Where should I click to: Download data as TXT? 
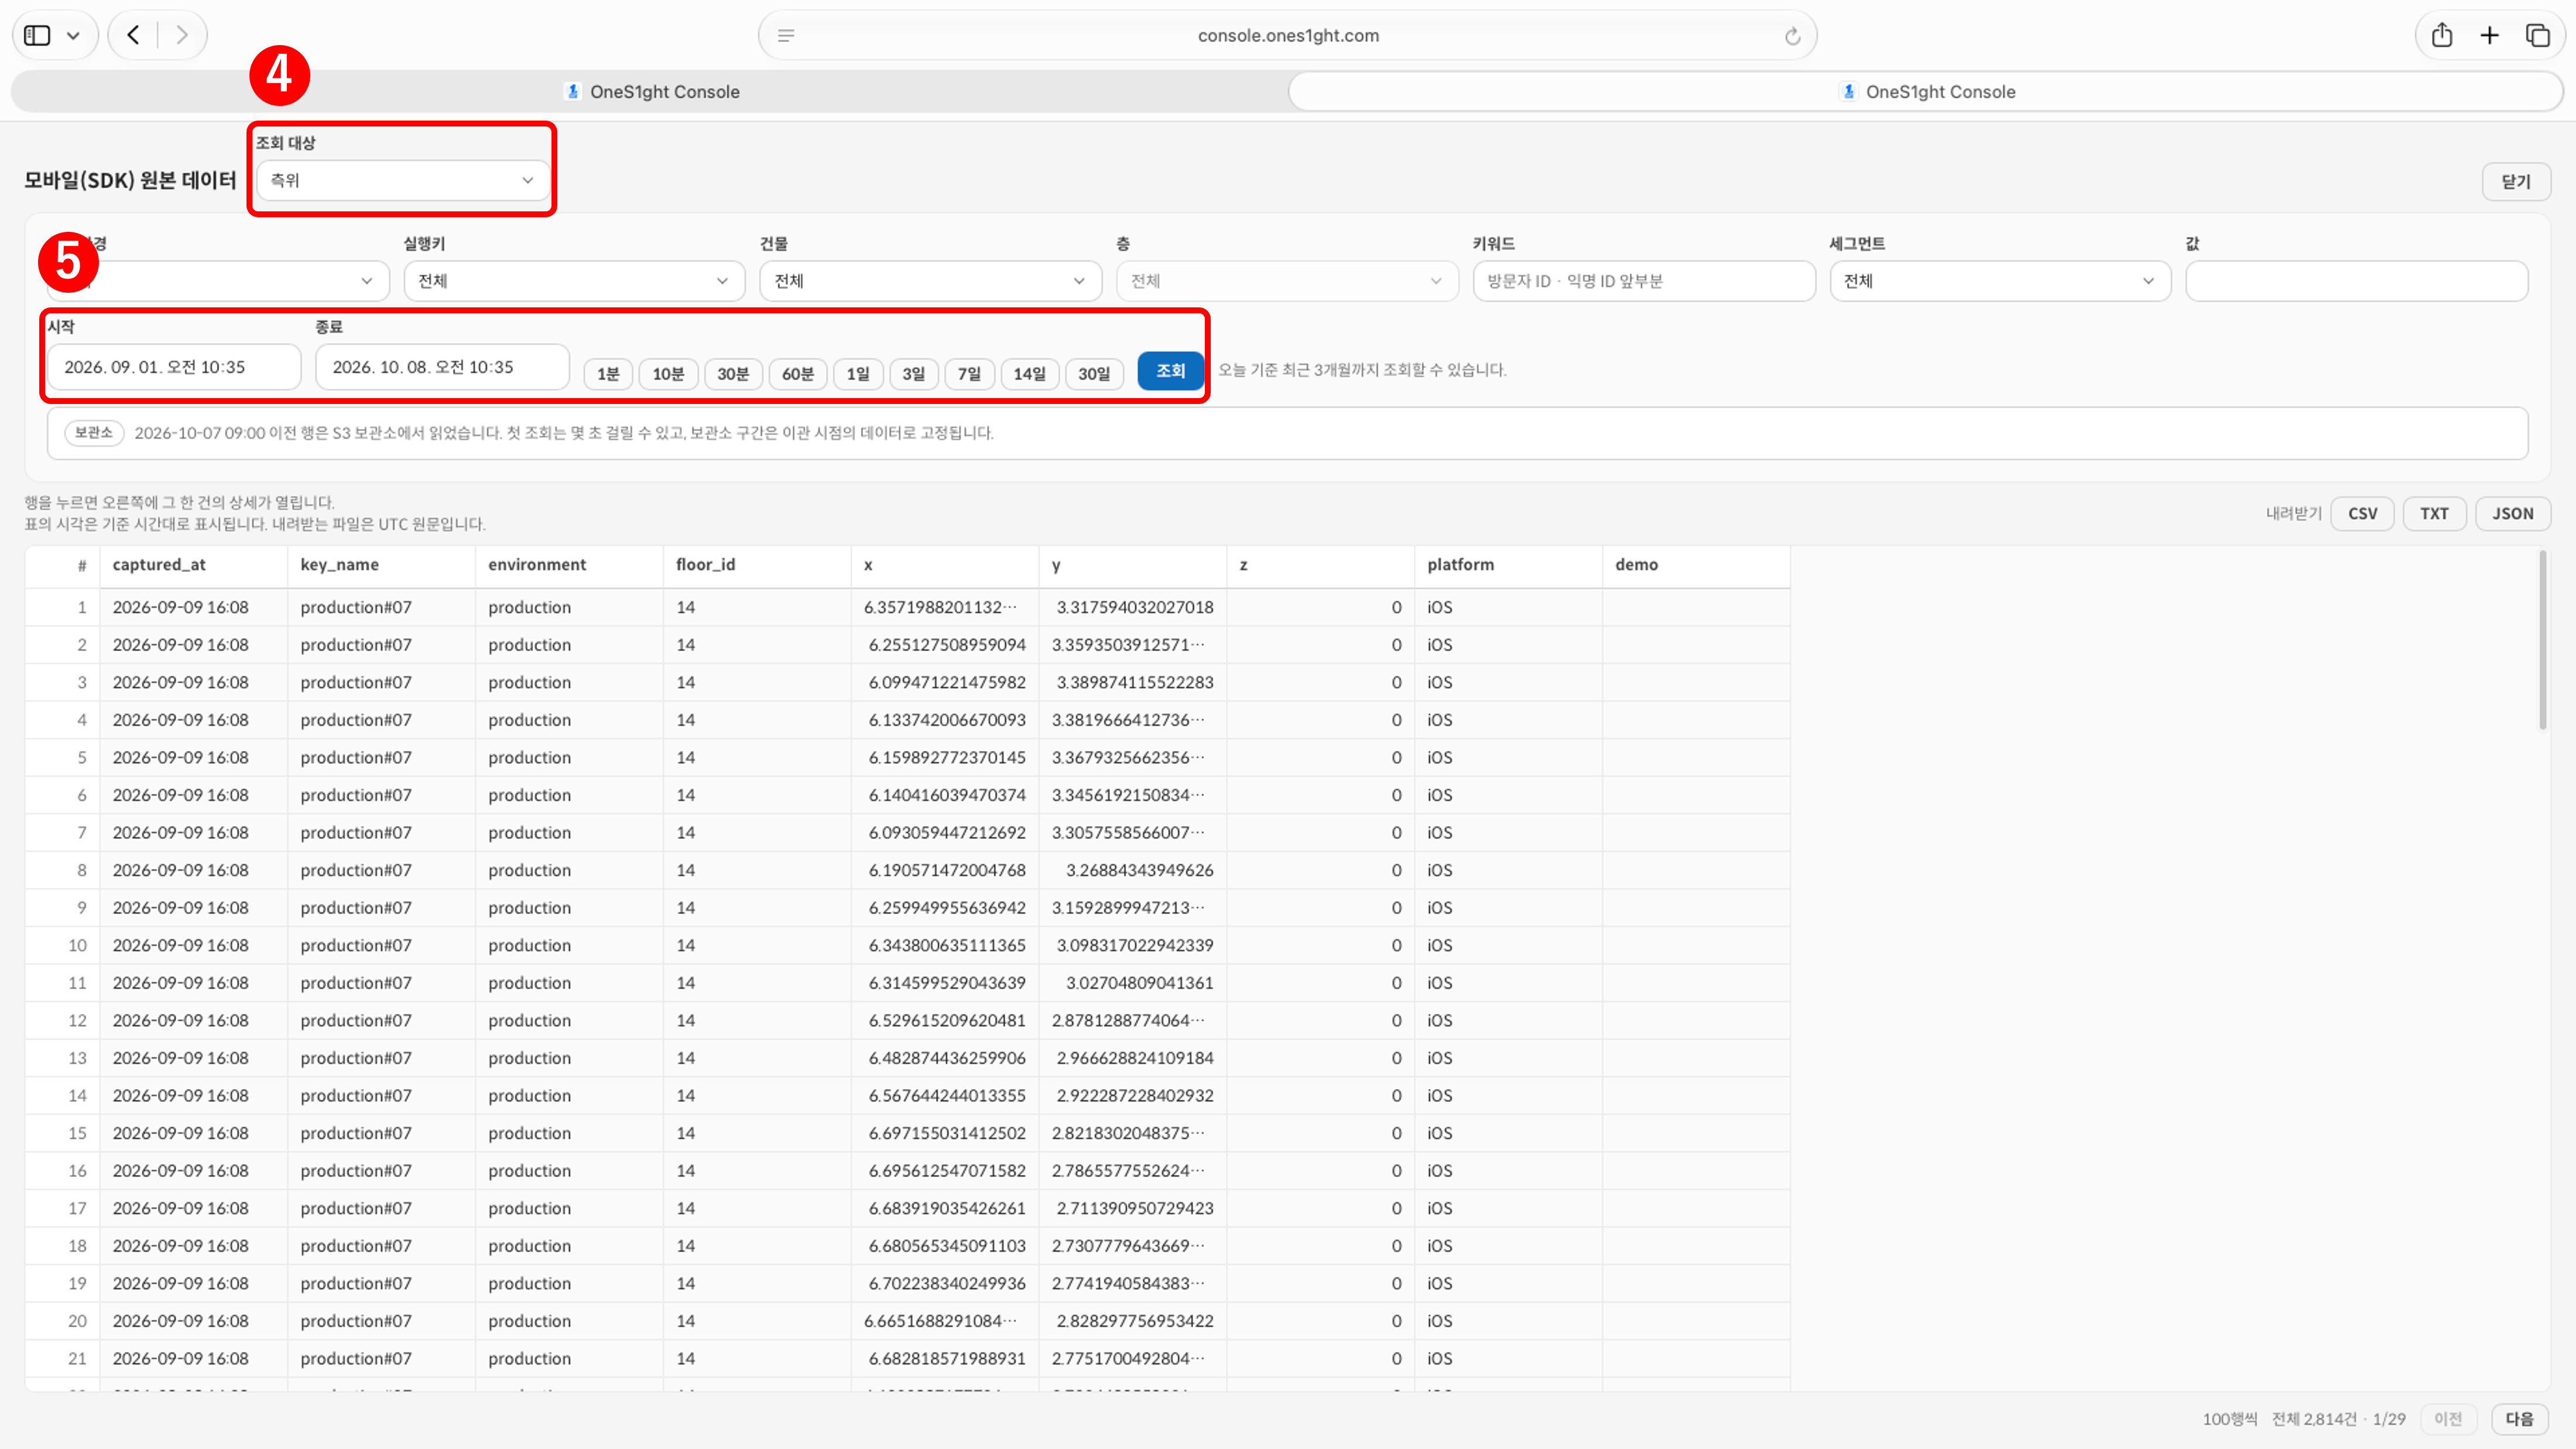[2434, 514]
